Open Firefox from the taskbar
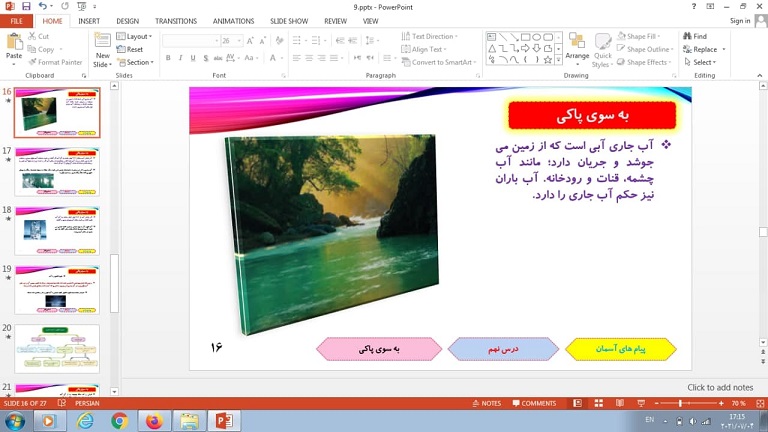Viewport: 768px width, 432px height. point(153,421)
